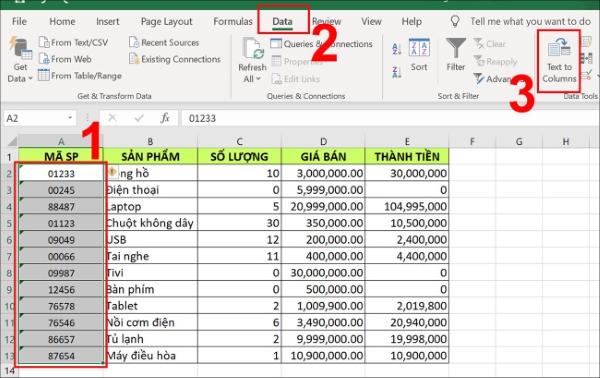Toggle the Filter funnel button
The height and width of the screenshot is (378, 600).
coord(455,55)
